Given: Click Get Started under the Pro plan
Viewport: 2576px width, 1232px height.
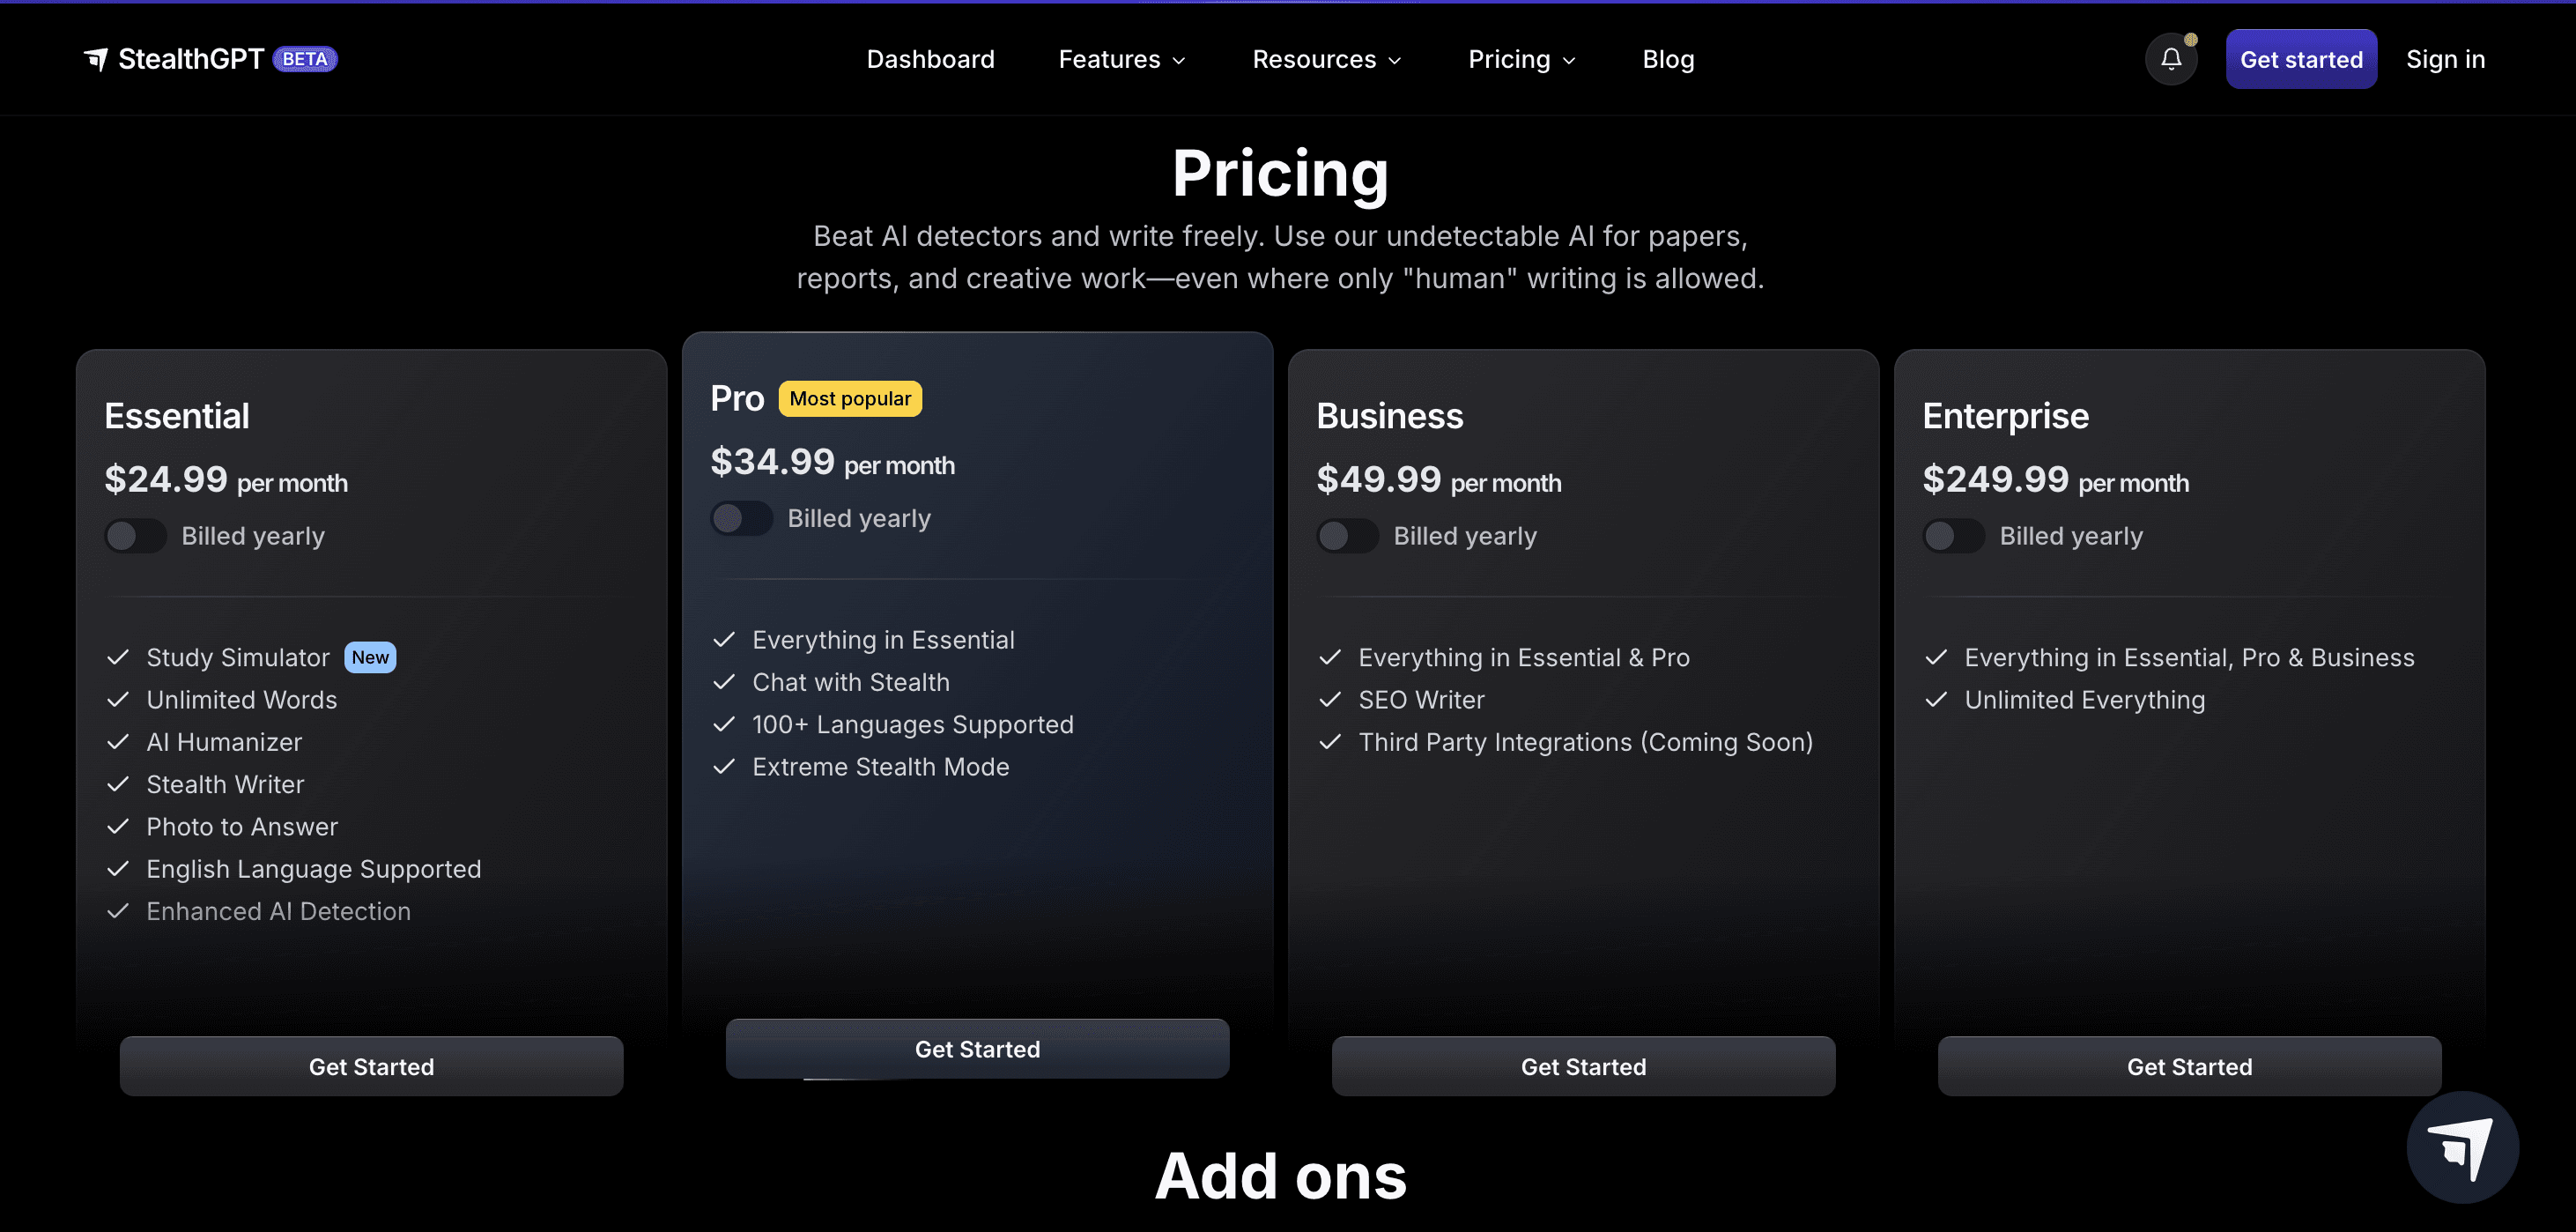Looking at the screenshot, I should pos(977,1049).
